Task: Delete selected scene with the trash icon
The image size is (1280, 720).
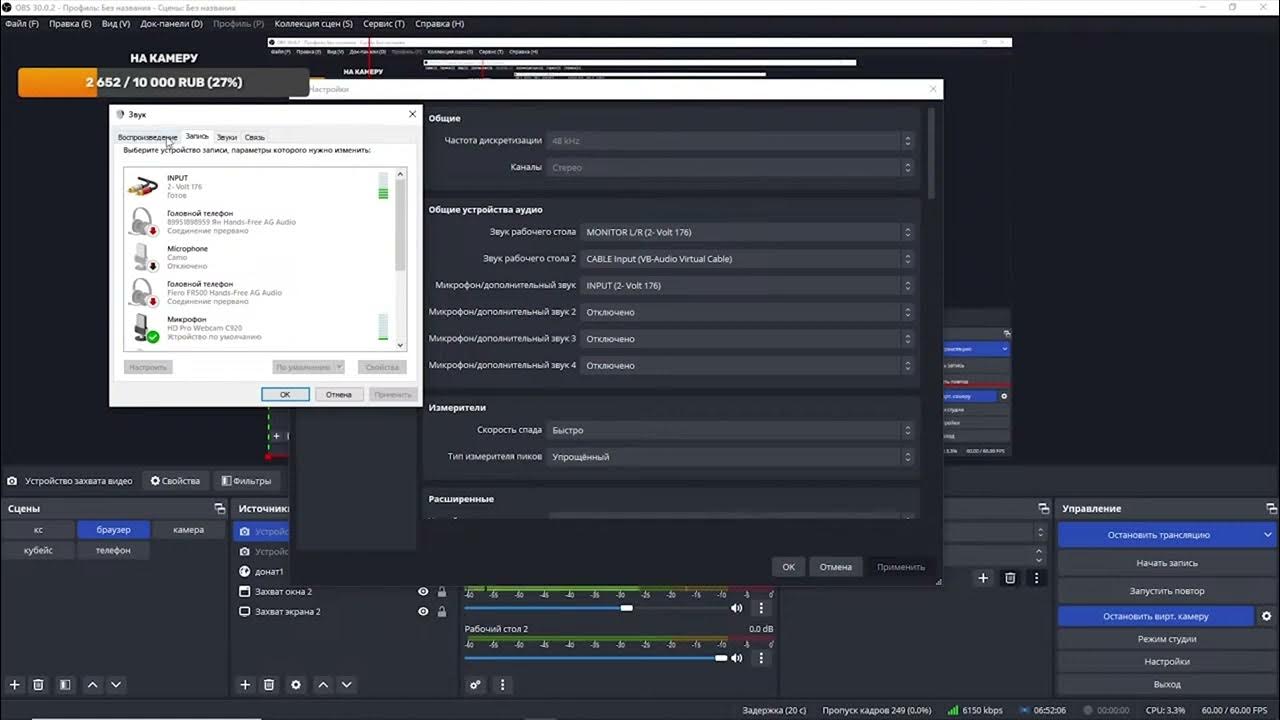Action: point(38,685)
